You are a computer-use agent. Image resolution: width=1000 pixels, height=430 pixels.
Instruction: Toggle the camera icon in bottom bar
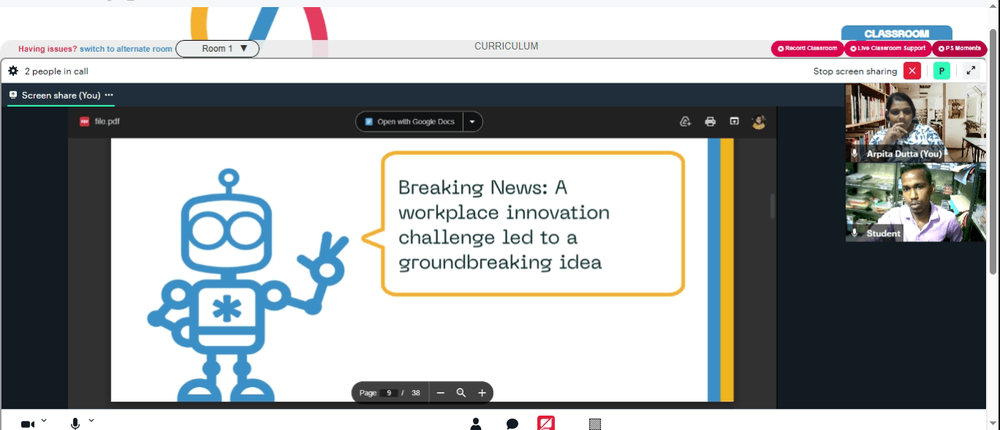(27, 424)
